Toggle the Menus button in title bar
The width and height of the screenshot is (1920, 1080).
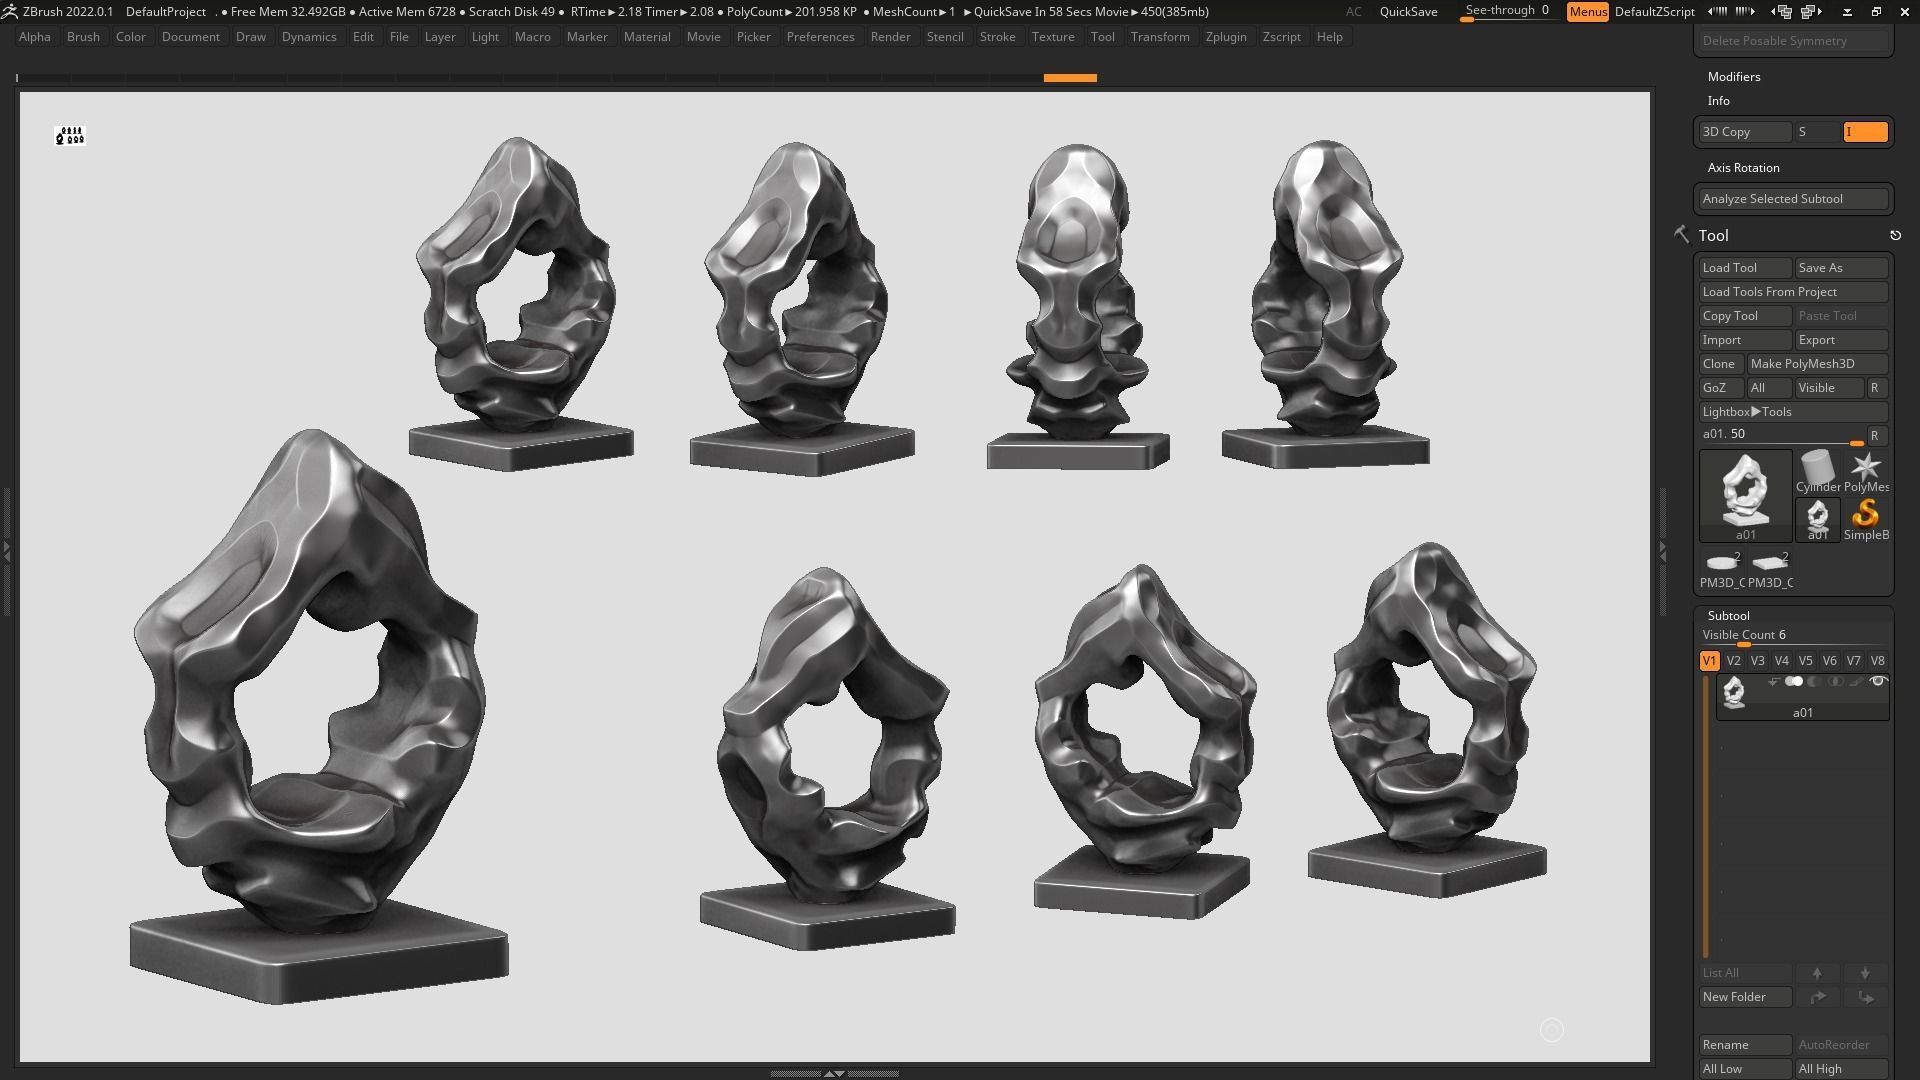click(1588, 12)
